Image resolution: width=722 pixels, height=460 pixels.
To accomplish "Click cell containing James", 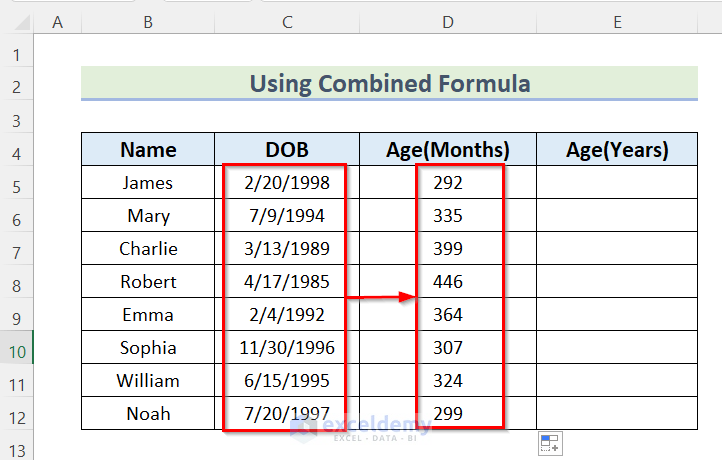I will 148,183.
